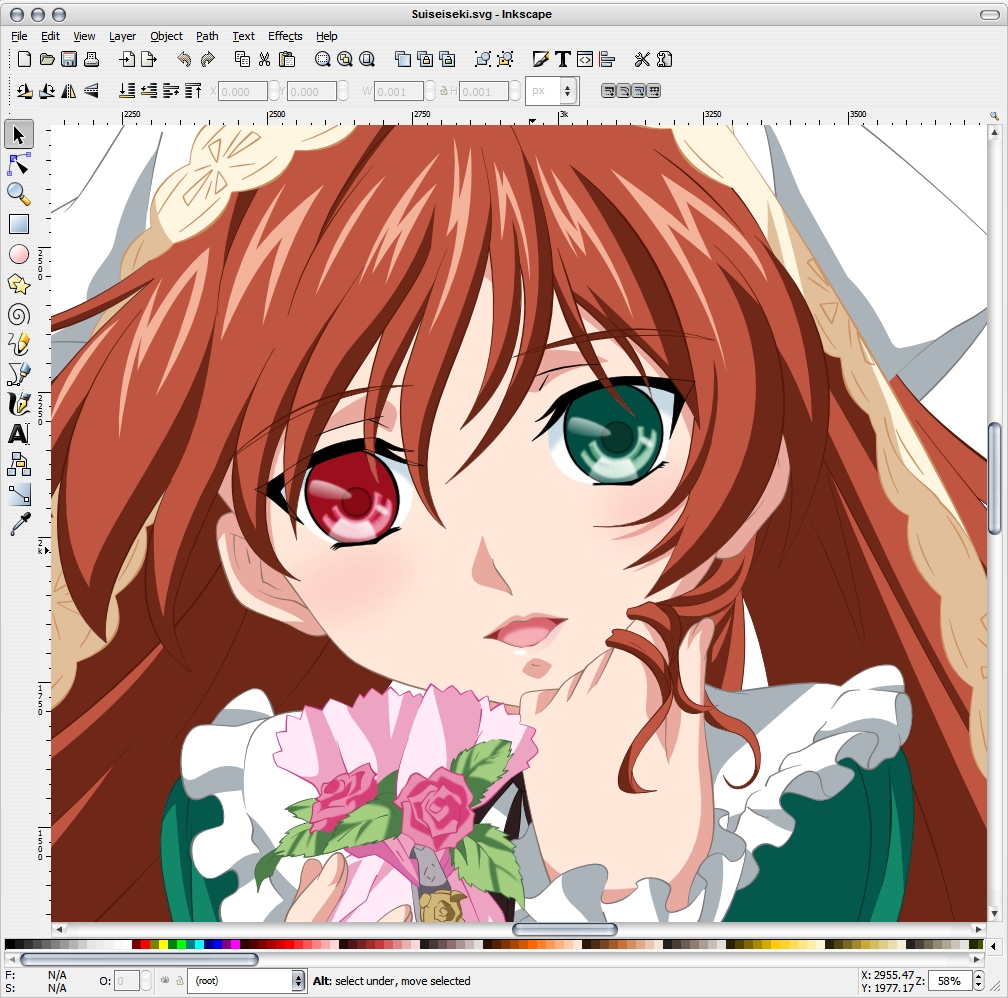The width and height of the screenshot is (1008, 998).
Task: Create a new document
Action: point(24,59)
